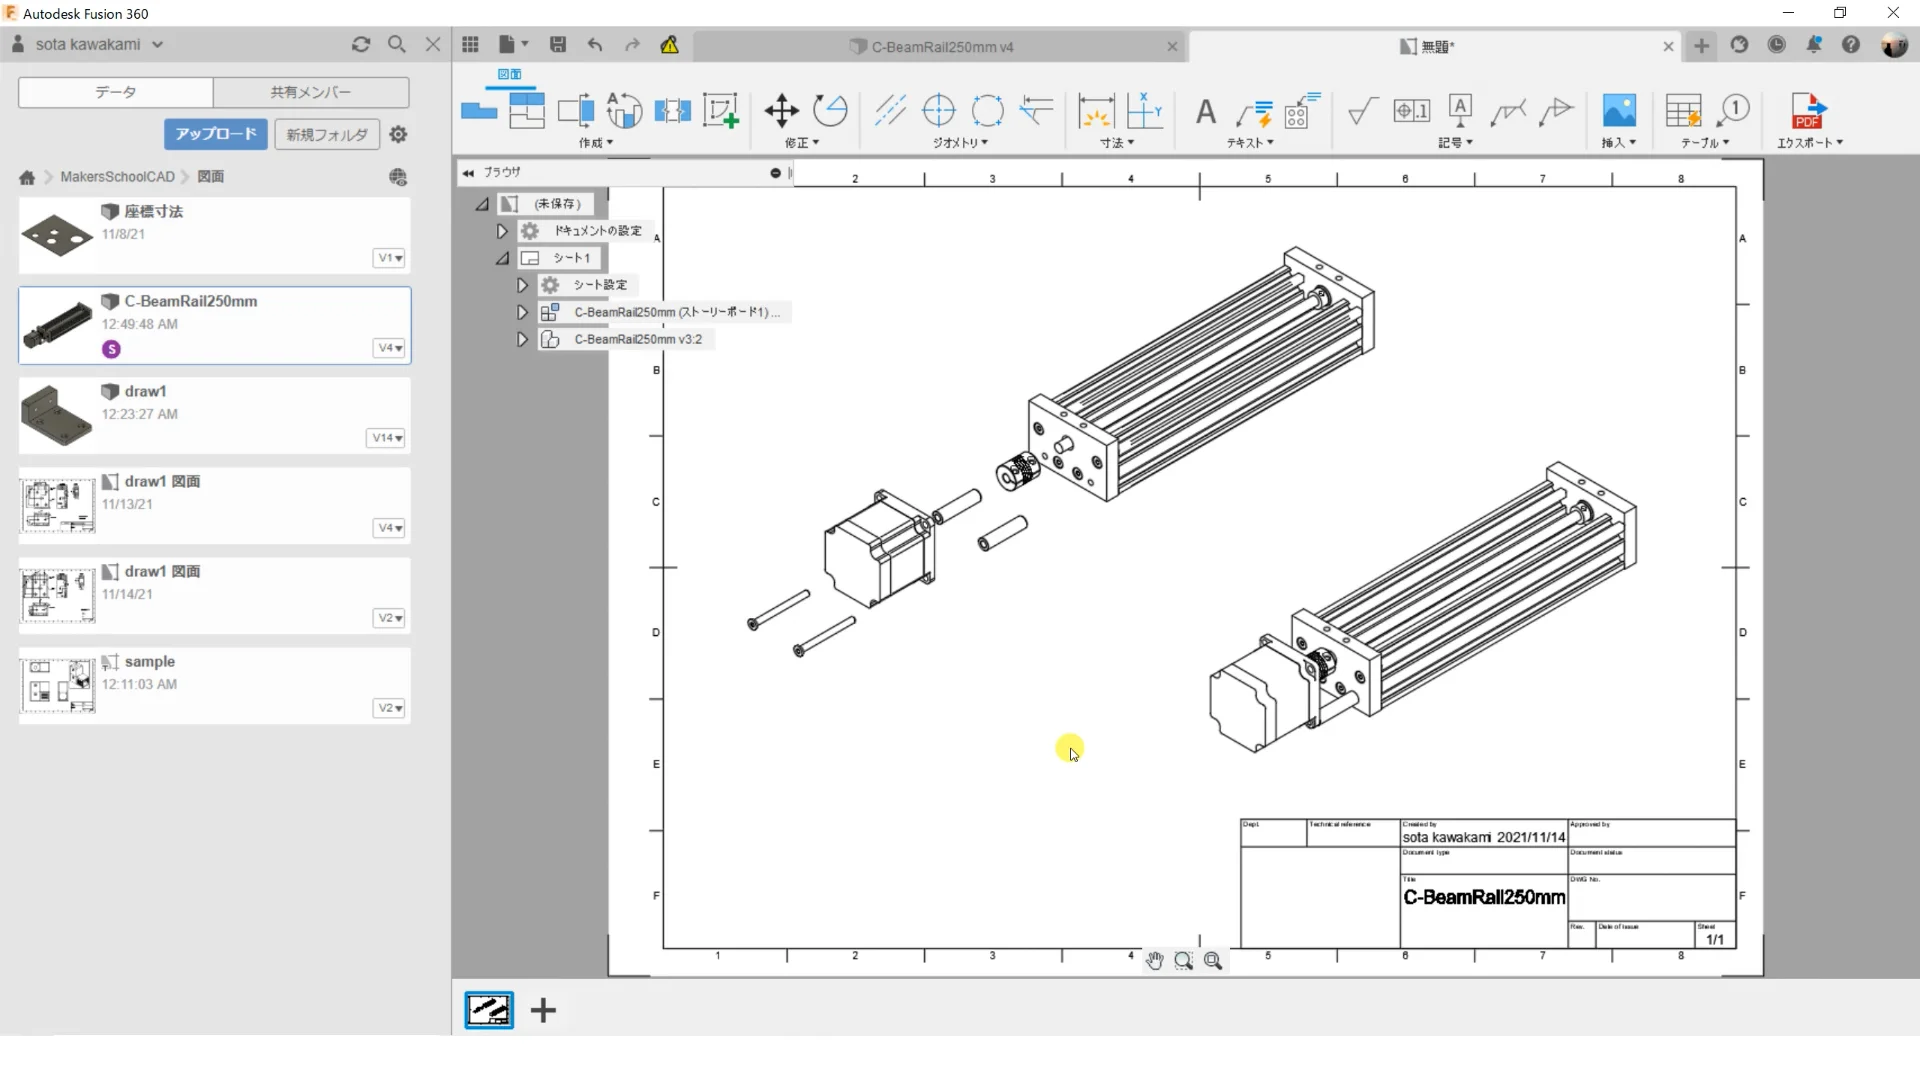The height and width of the screenshot is (1080, 1920).
Task: Select the Welding symbol tool
Action: [x=1508, y=111]
